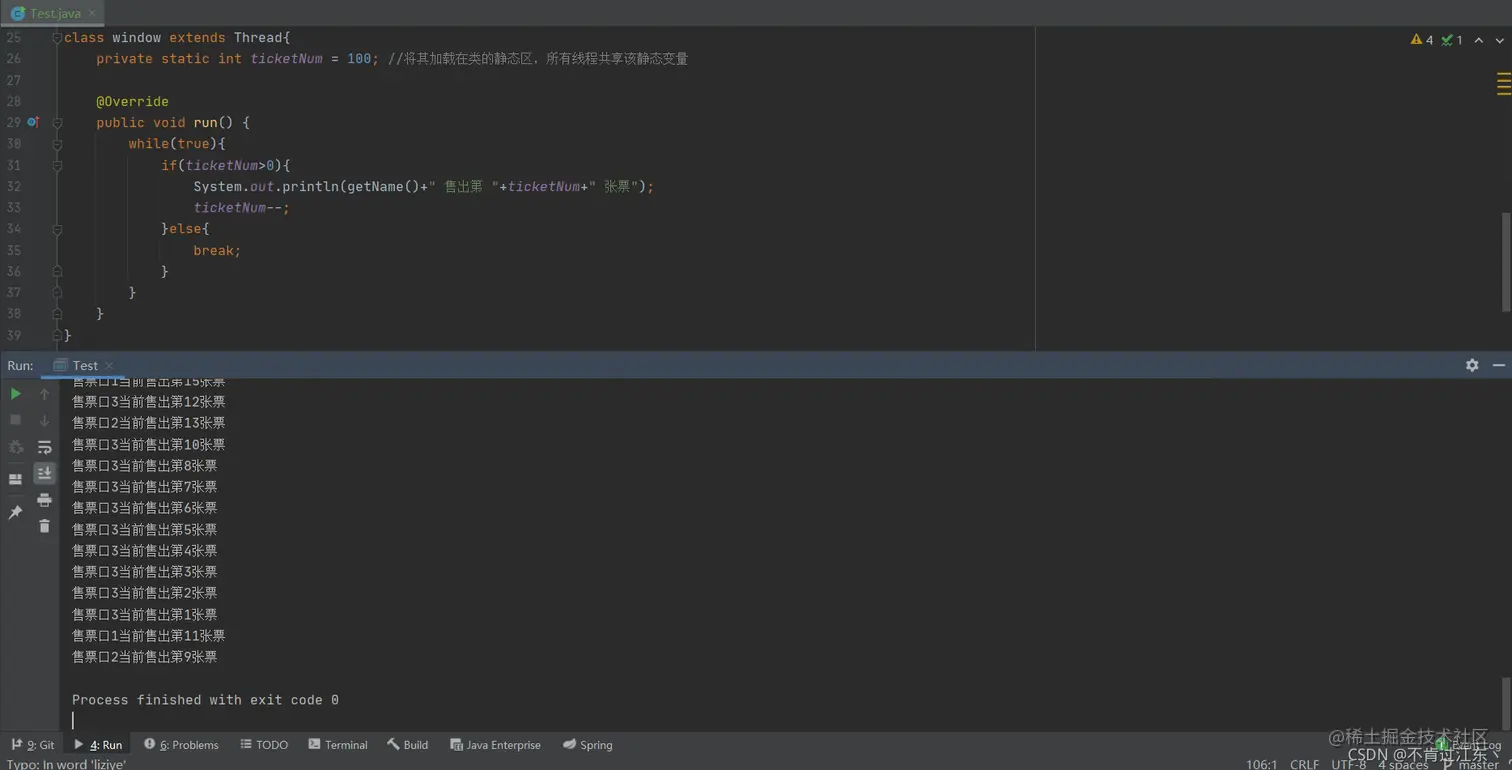Click the console line '售票口3当前售出第12张票'

[x=149, y=402]
